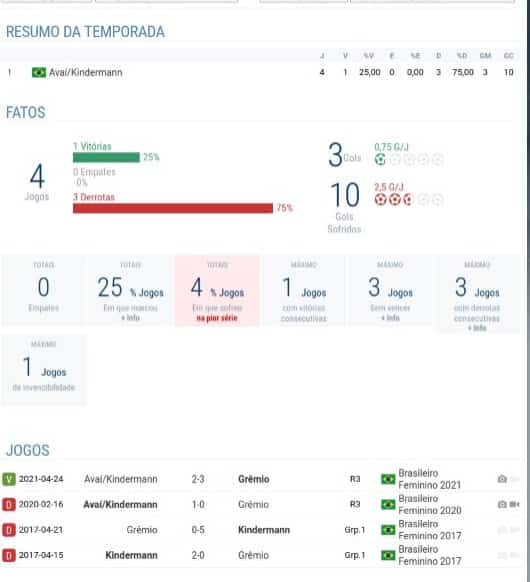Open video icon on the 2020-02-16 match

pos(514,504)
